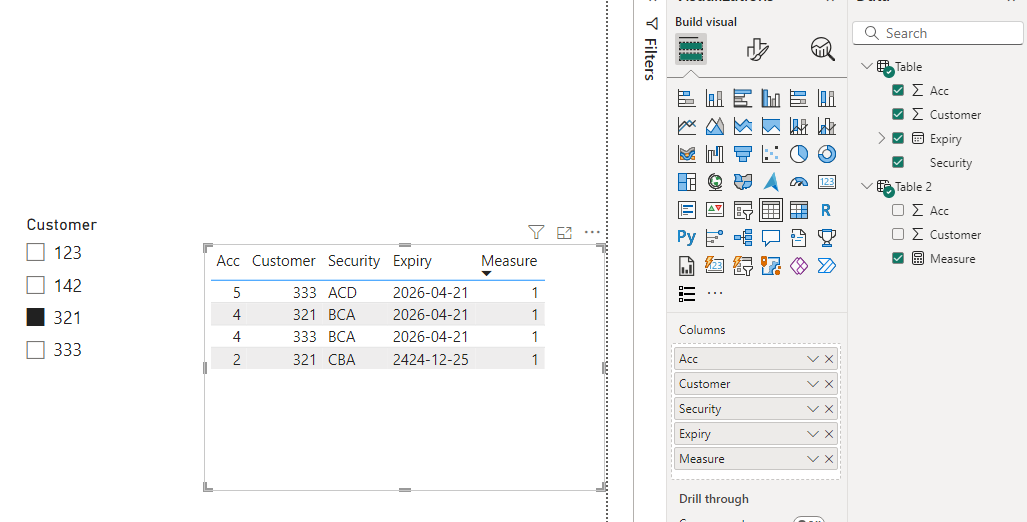Viewport: 1027px width, 522px height.
Task: Select the R script visual
Action: (x=827, y=210)
